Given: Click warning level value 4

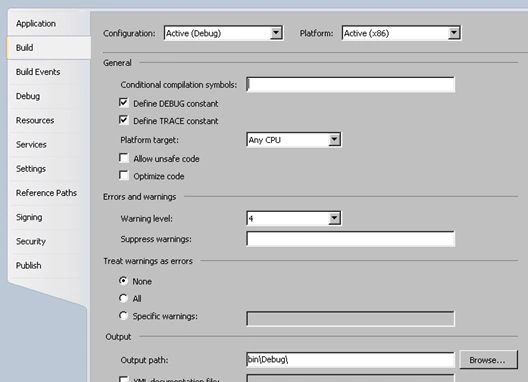Looking at the screenshot, I should tap(251, 219).
